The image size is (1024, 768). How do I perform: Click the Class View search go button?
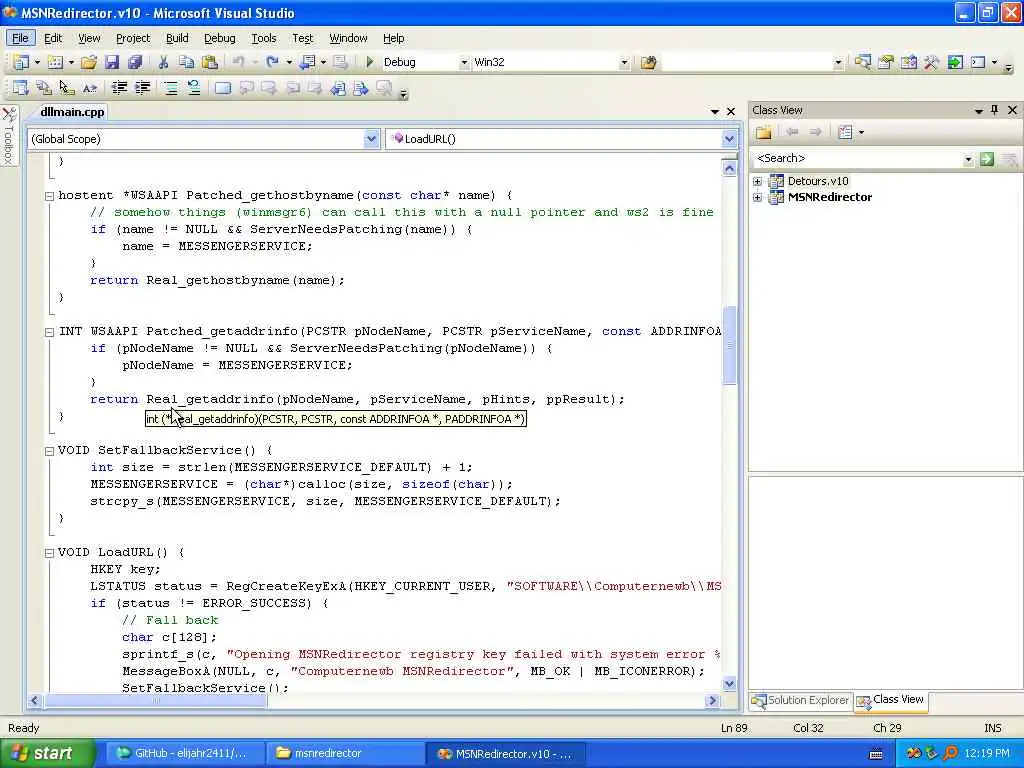click(x=987, y=159)
